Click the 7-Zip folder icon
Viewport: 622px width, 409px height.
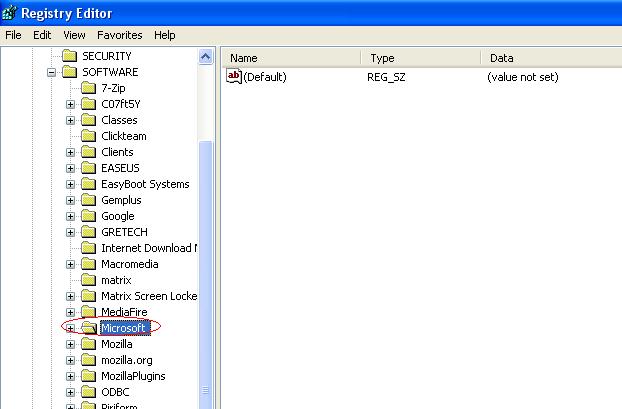[x=88, y=88]
